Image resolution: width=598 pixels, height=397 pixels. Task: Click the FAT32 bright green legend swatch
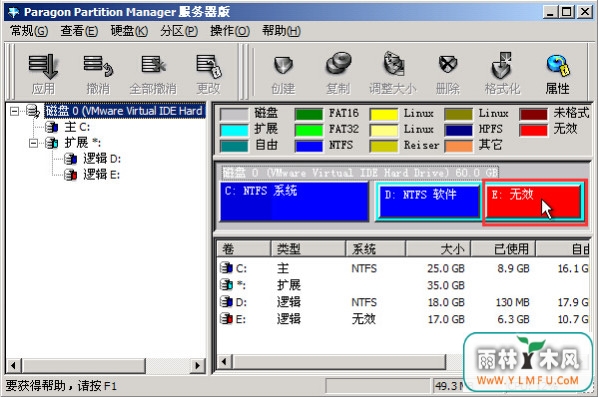coord(309,130)
